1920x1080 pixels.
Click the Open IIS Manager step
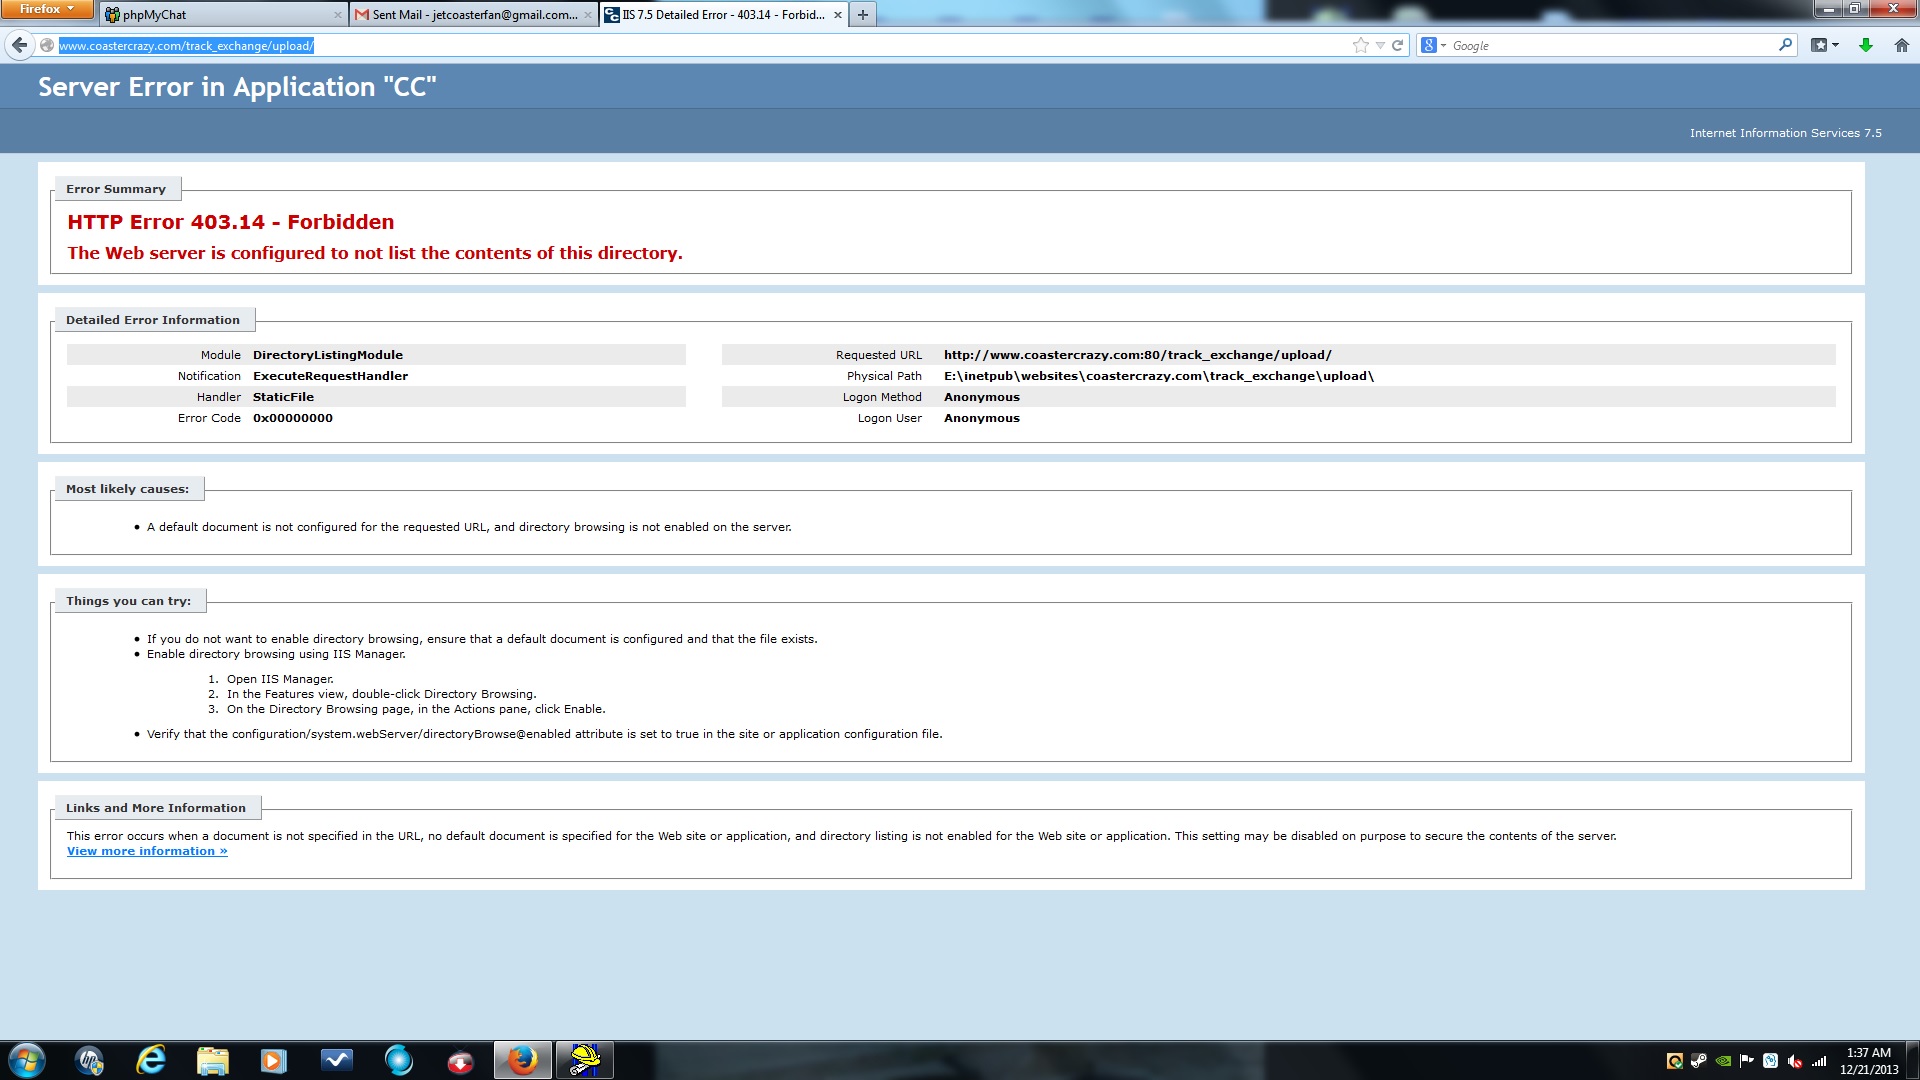[x=279, y=679]
